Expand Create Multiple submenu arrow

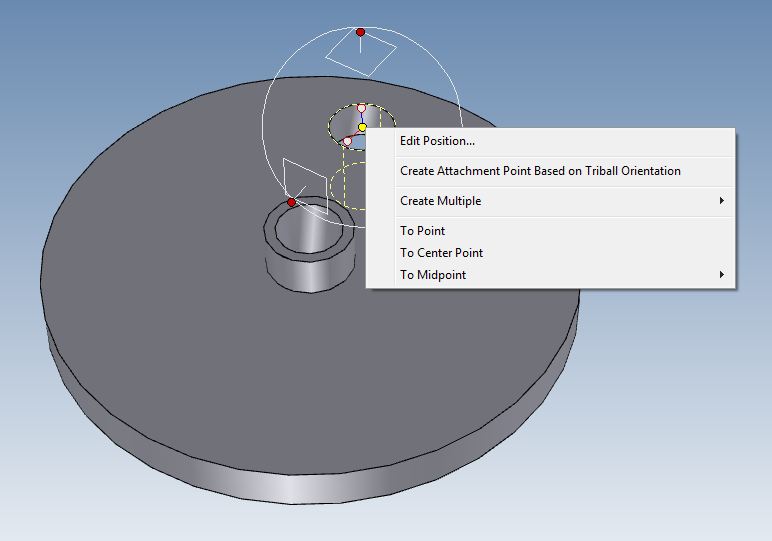tap(722, 201)
